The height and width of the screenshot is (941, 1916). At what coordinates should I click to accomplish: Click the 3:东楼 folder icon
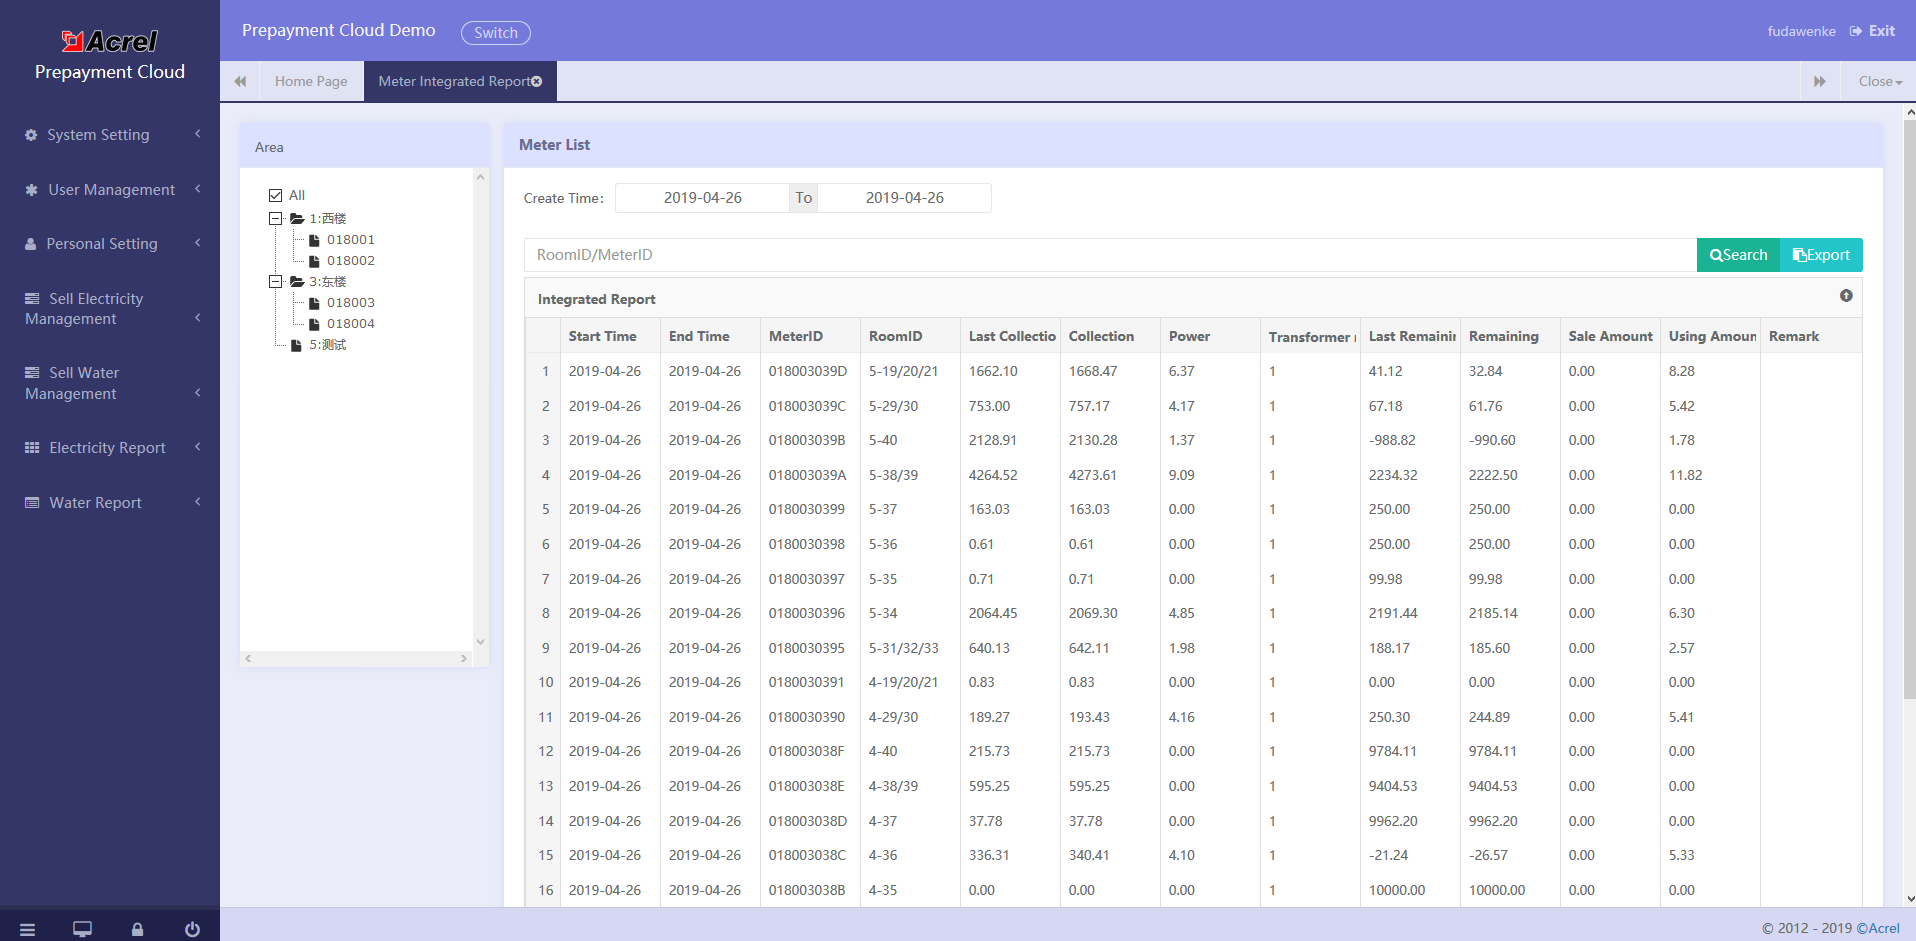(x=297, y=282)
